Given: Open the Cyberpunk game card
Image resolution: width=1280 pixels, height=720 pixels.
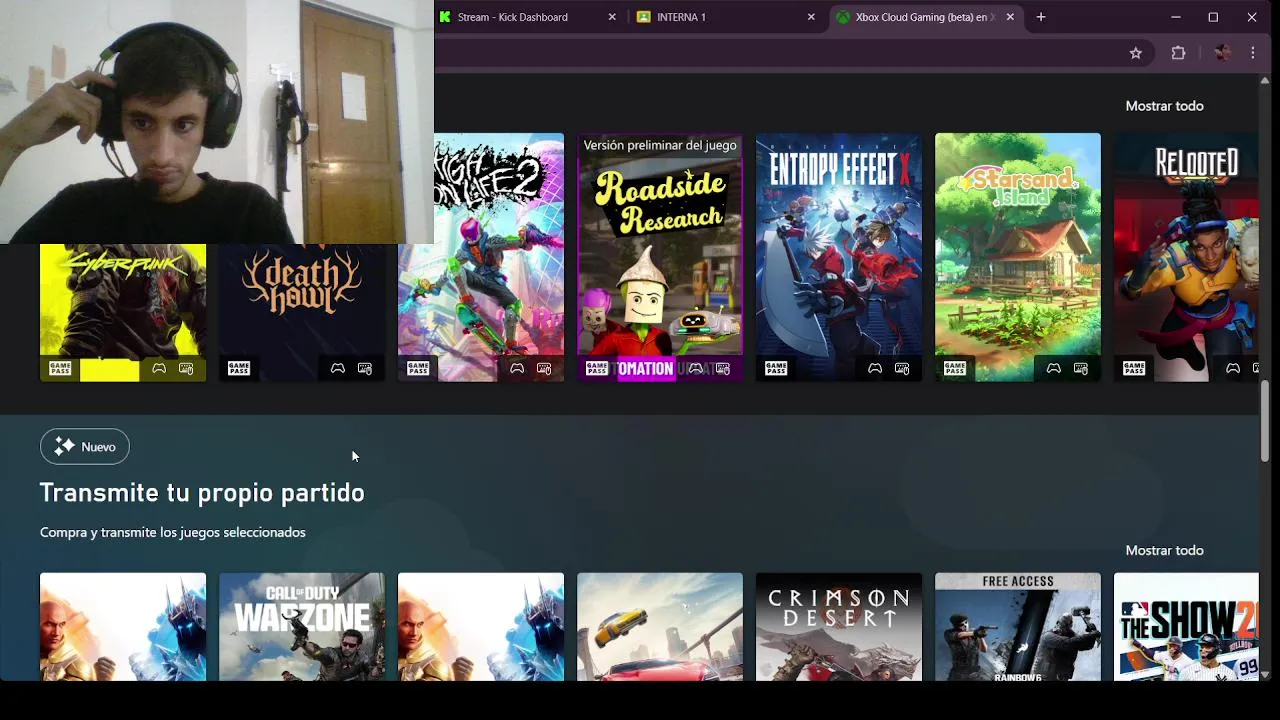Looking at the screenshot, I should click(123, 313).
